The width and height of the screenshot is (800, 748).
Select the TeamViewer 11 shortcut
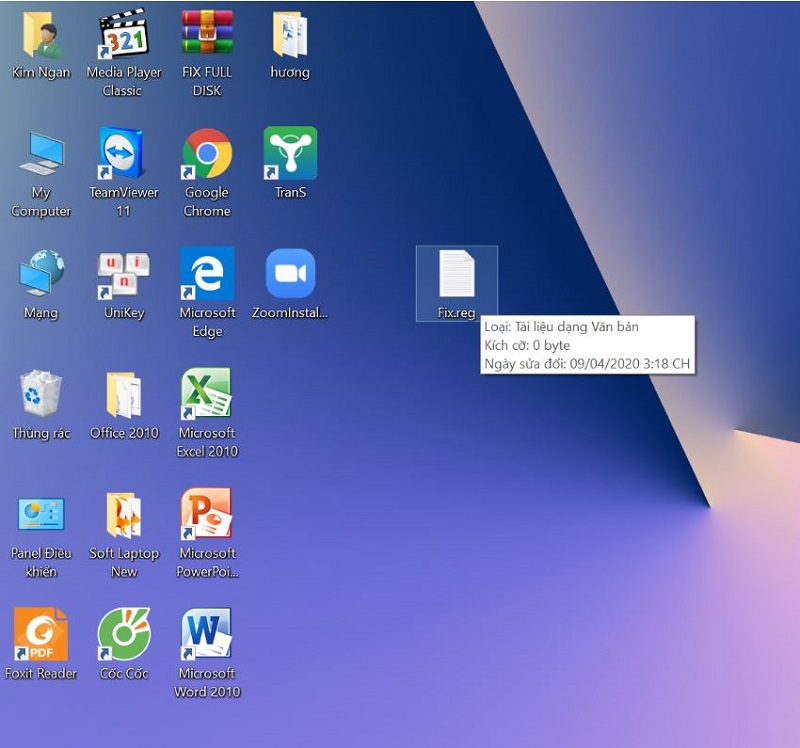pos(122,153)
